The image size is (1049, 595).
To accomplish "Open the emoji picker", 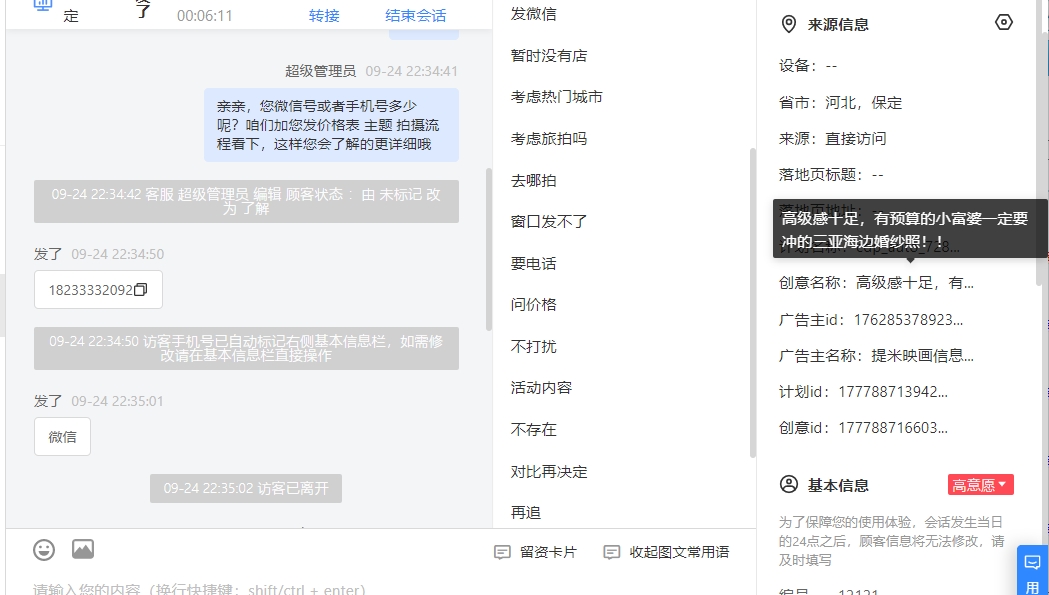I will coord(44,550).
